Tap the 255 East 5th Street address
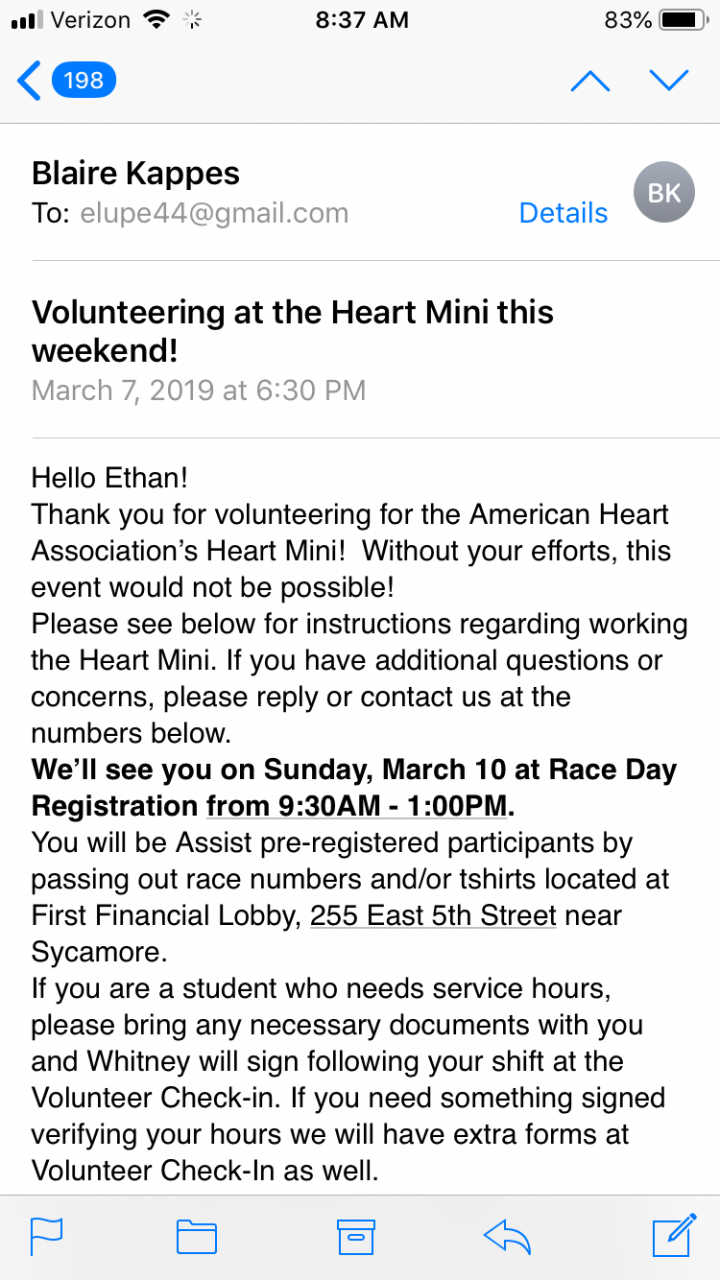This screenshot has height=1280, width=720. (x=433, y=915)
